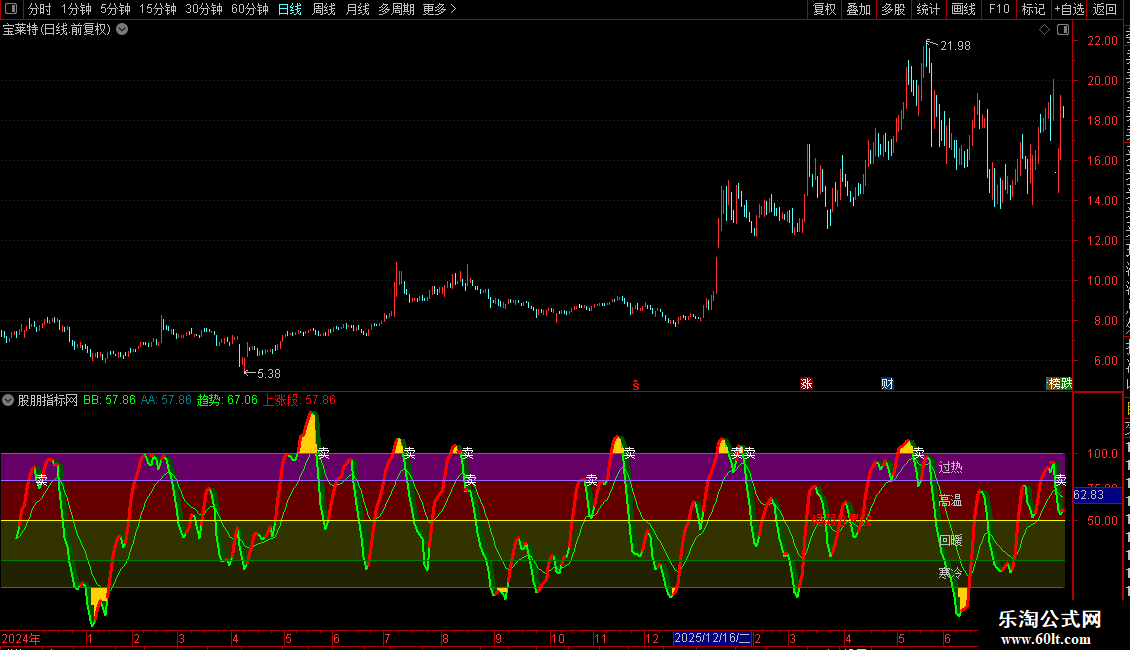Click the 叠加 overlay button

coord(858,9)
